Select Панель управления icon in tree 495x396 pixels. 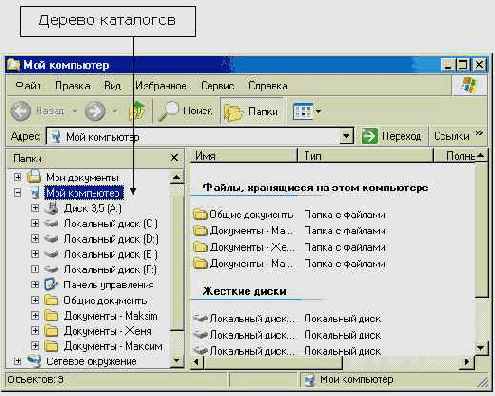pyautogui.click(x=51, y=284)
